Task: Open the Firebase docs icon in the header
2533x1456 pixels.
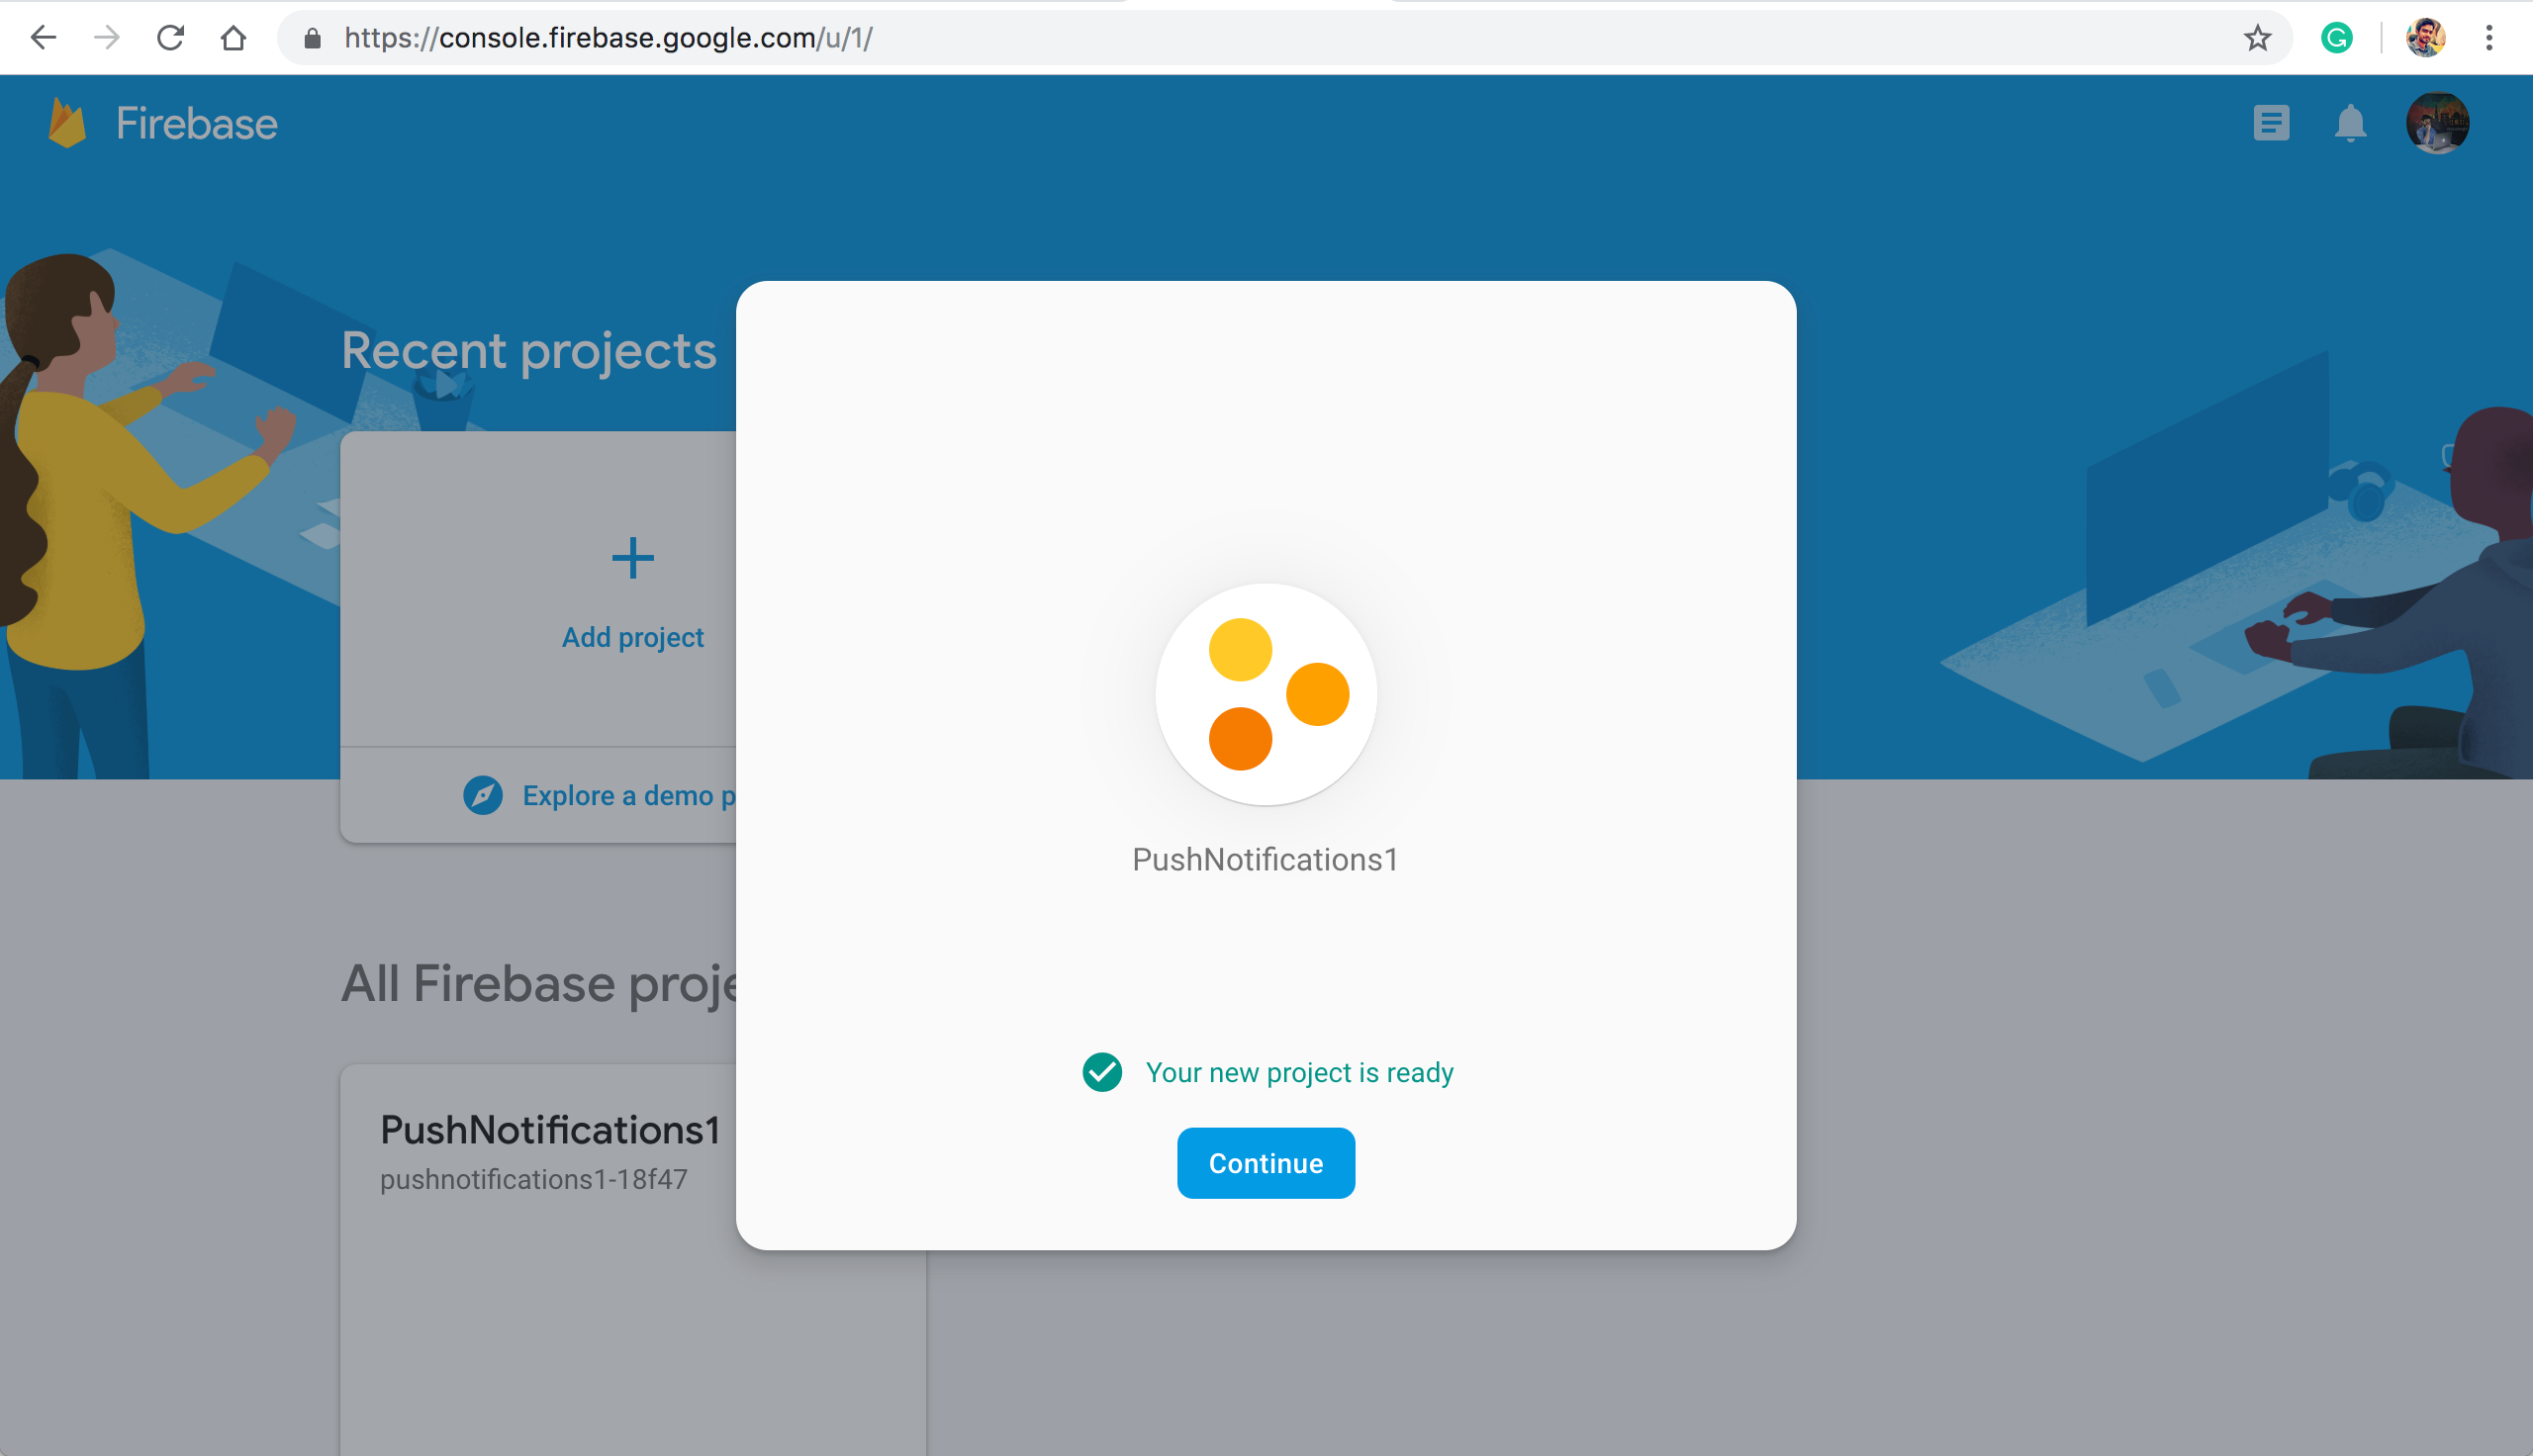Action: pos(2271,124)
